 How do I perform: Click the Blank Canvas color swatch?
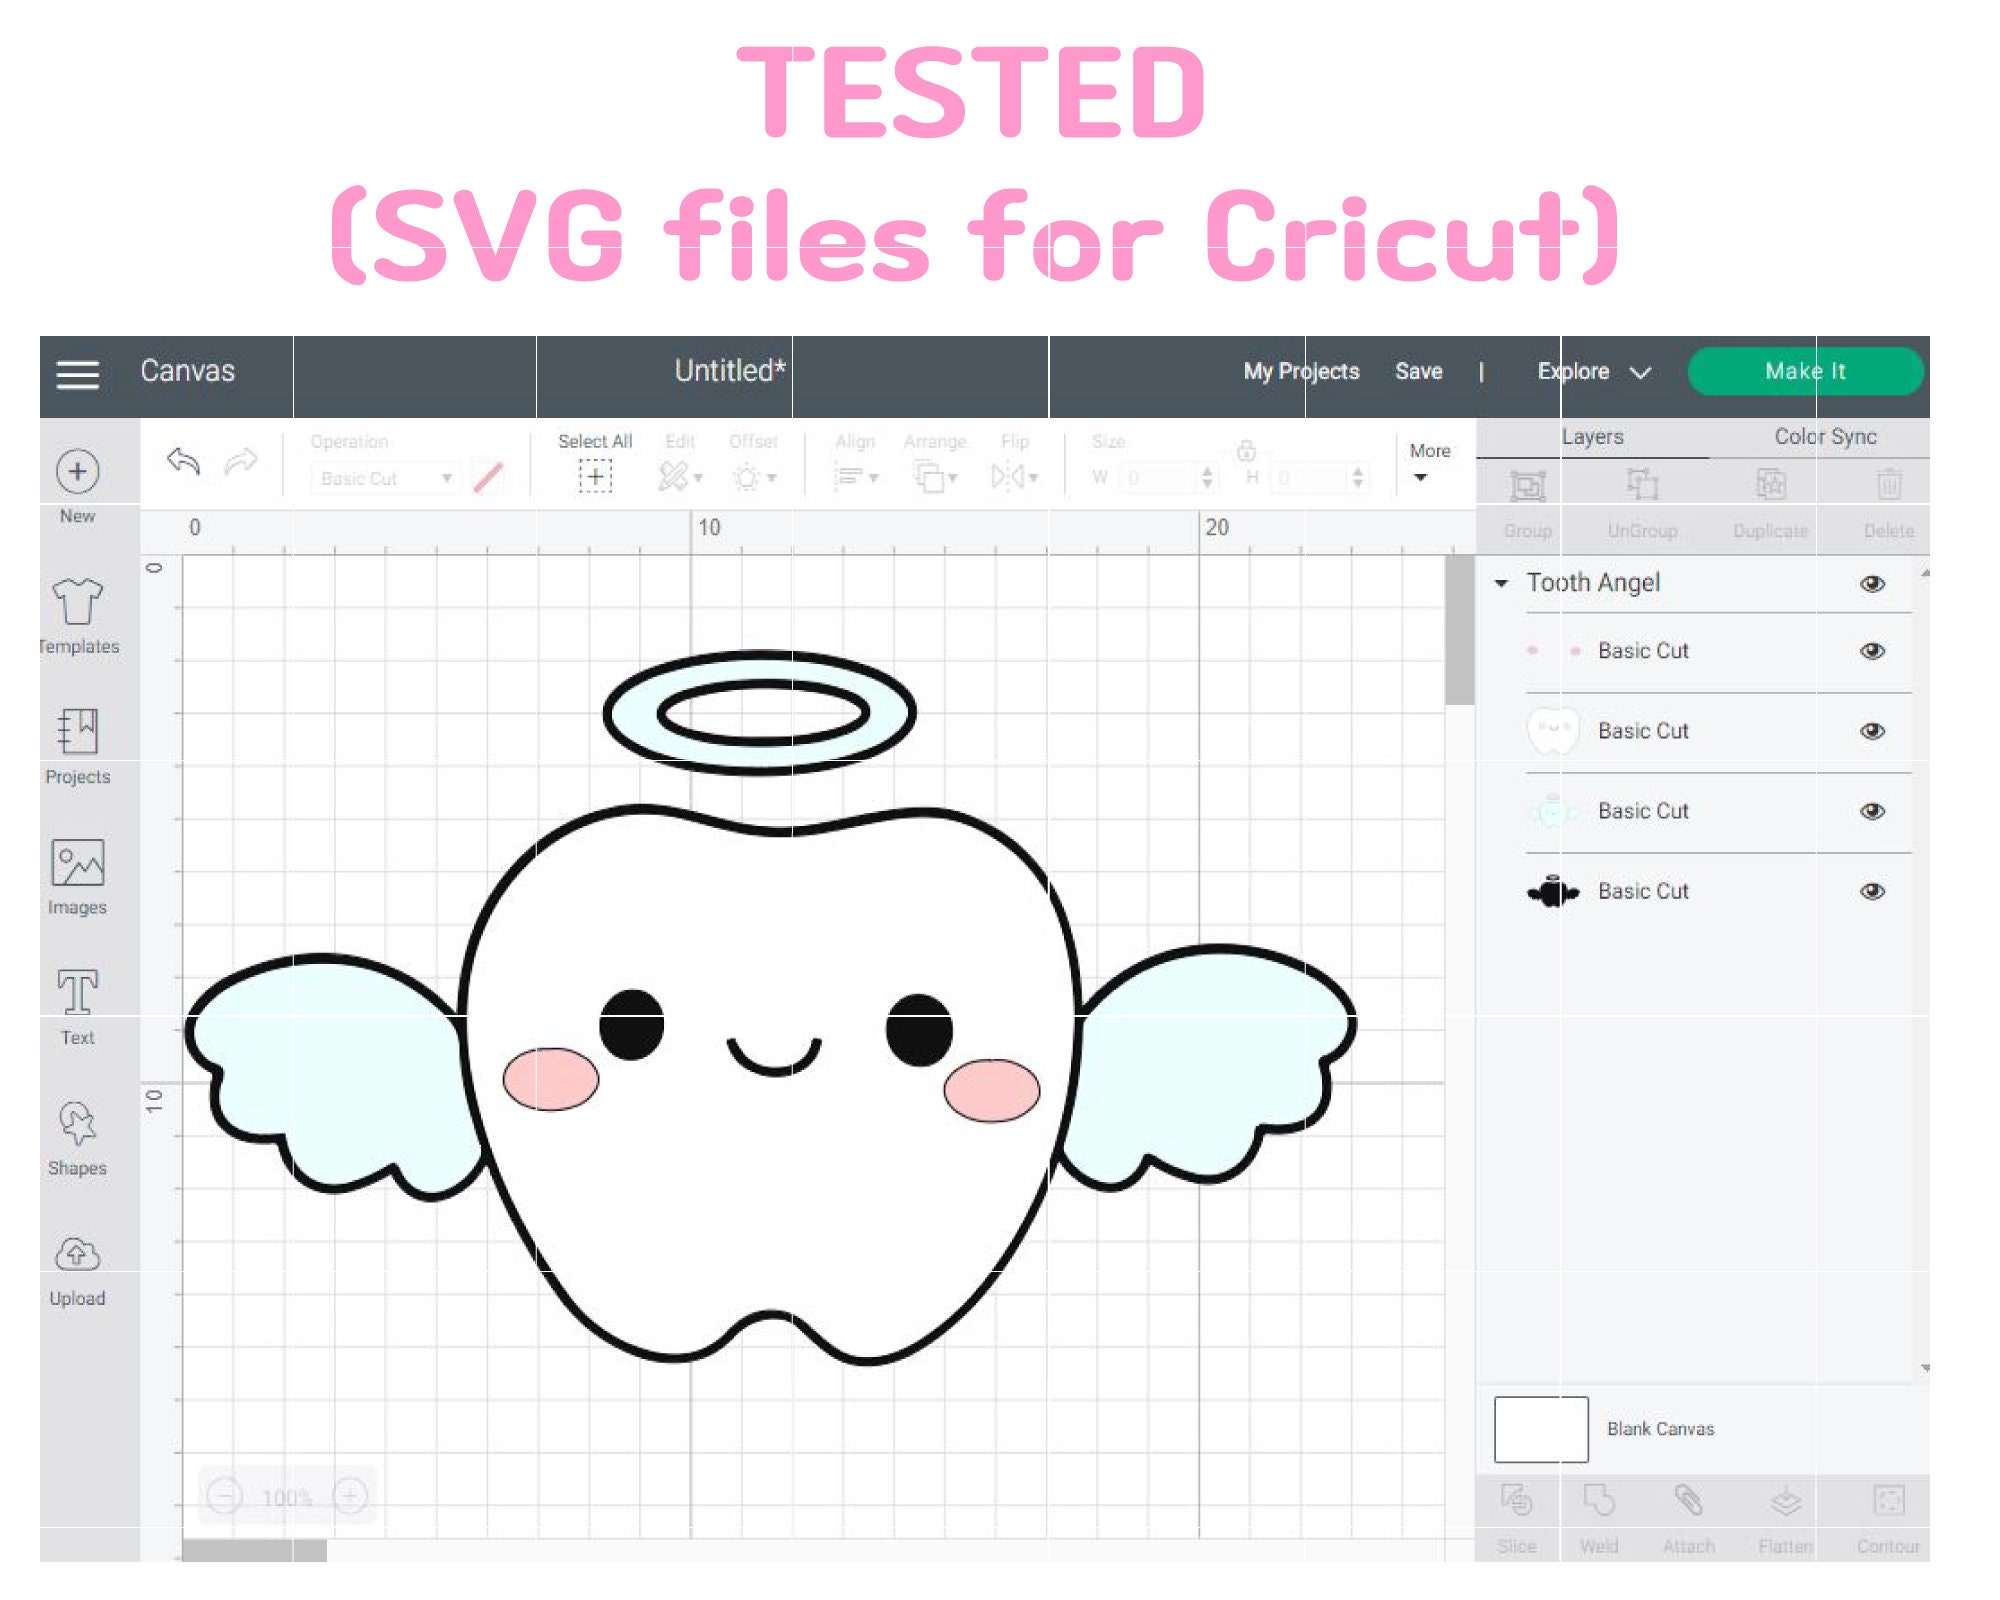[x=1540, y=1428]
